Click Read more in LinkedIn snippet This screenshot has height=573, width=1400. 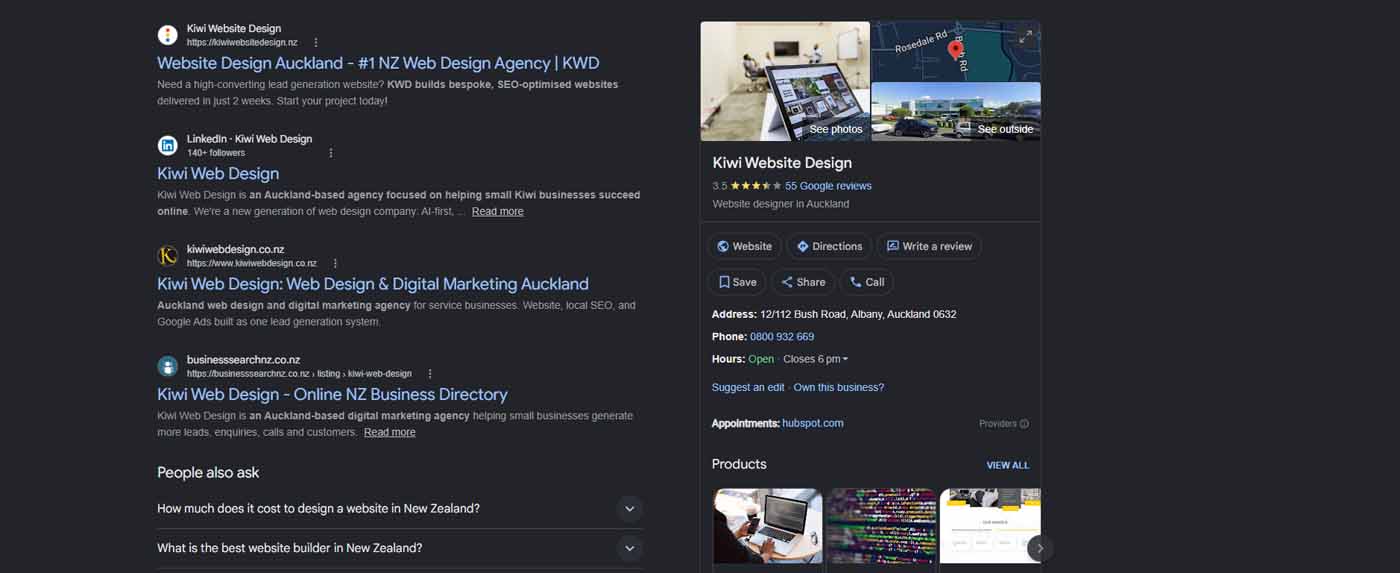point(497,211)
